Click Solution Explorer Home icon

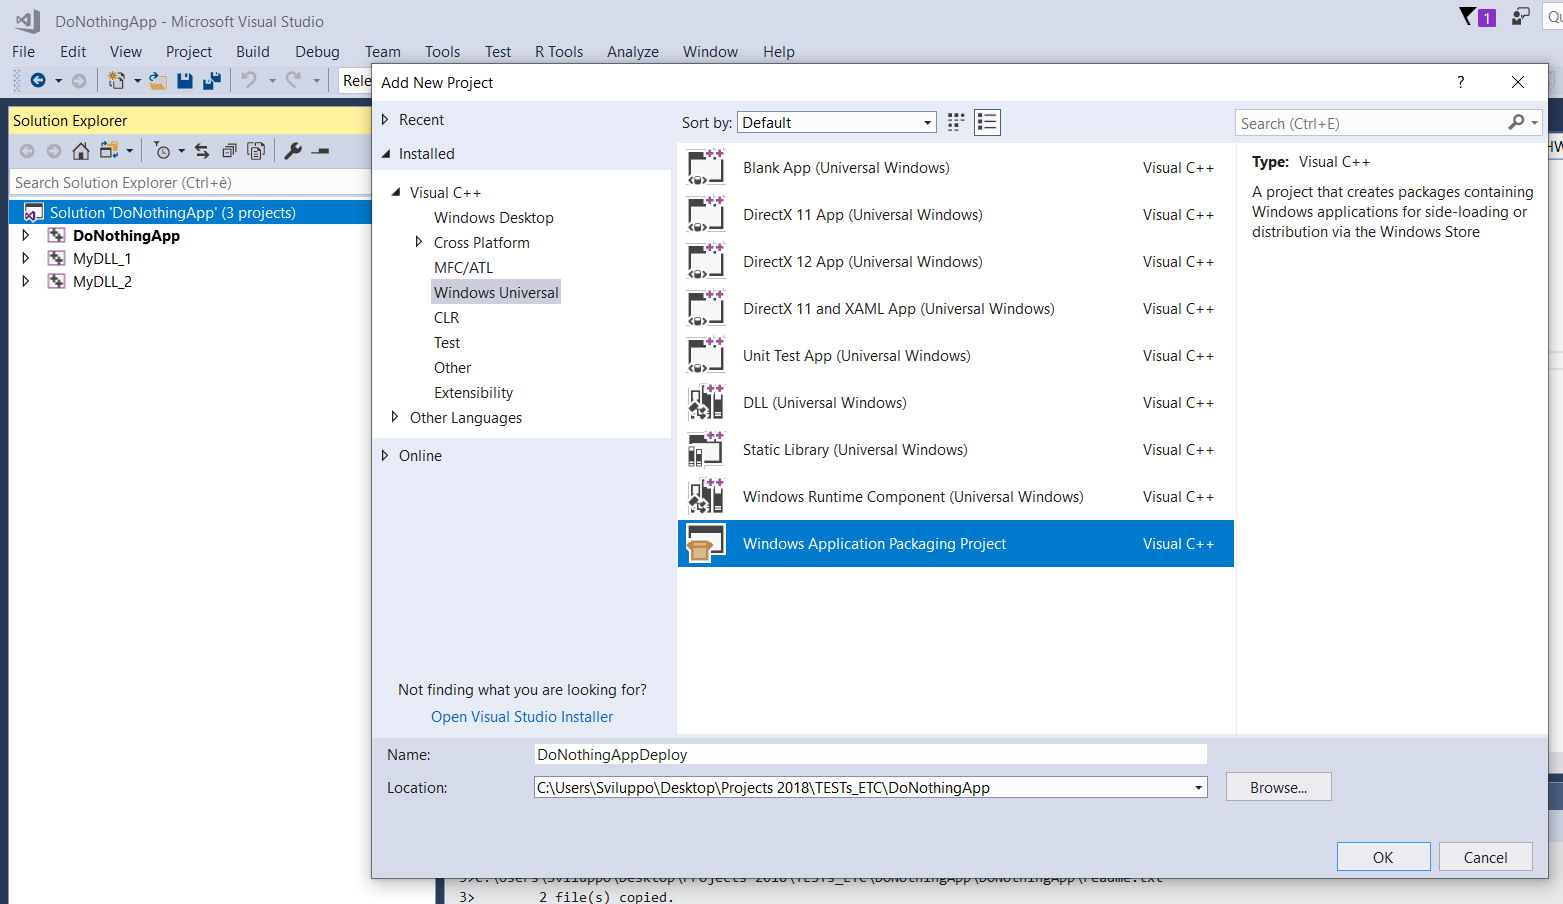click(x=81, y=151)
